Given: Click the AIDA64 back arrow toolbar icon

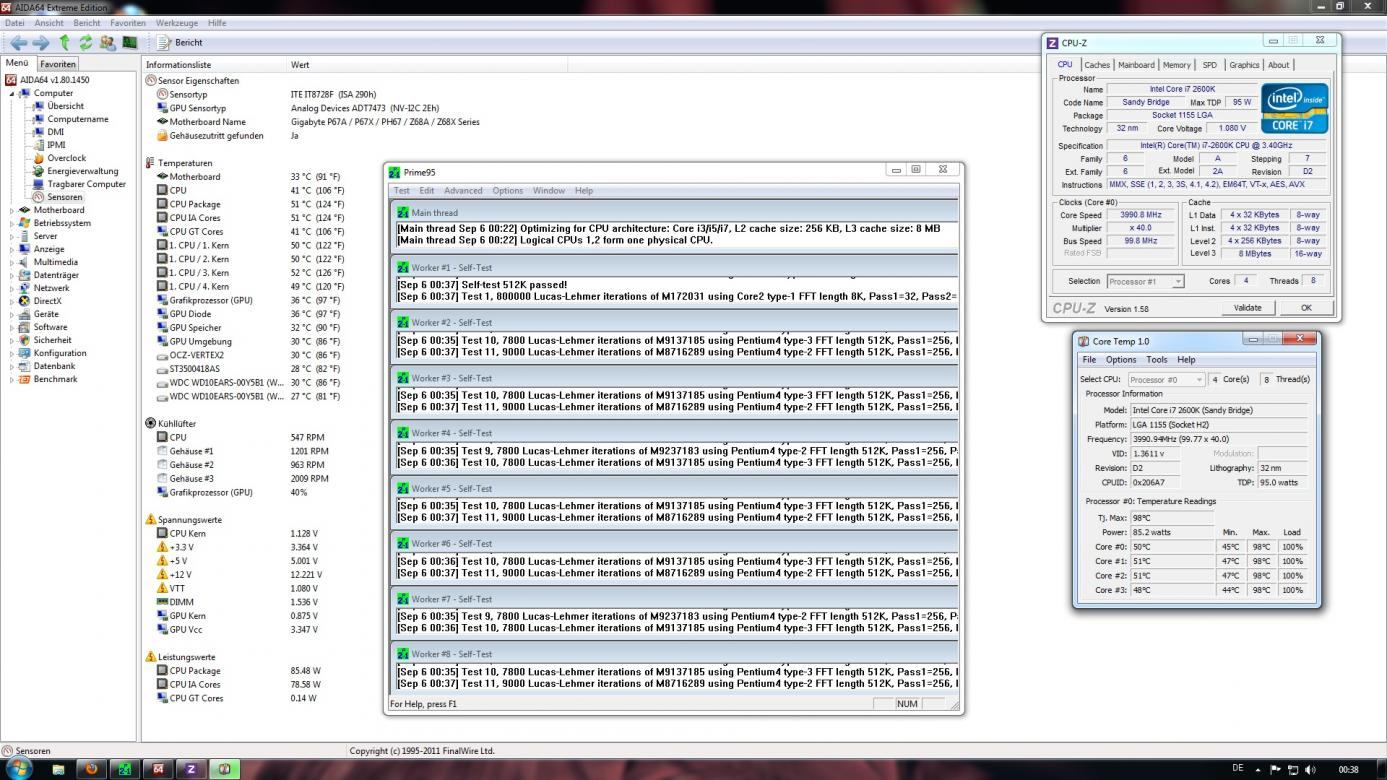Looking at the screenshot, I should click(x=18, y=42).
